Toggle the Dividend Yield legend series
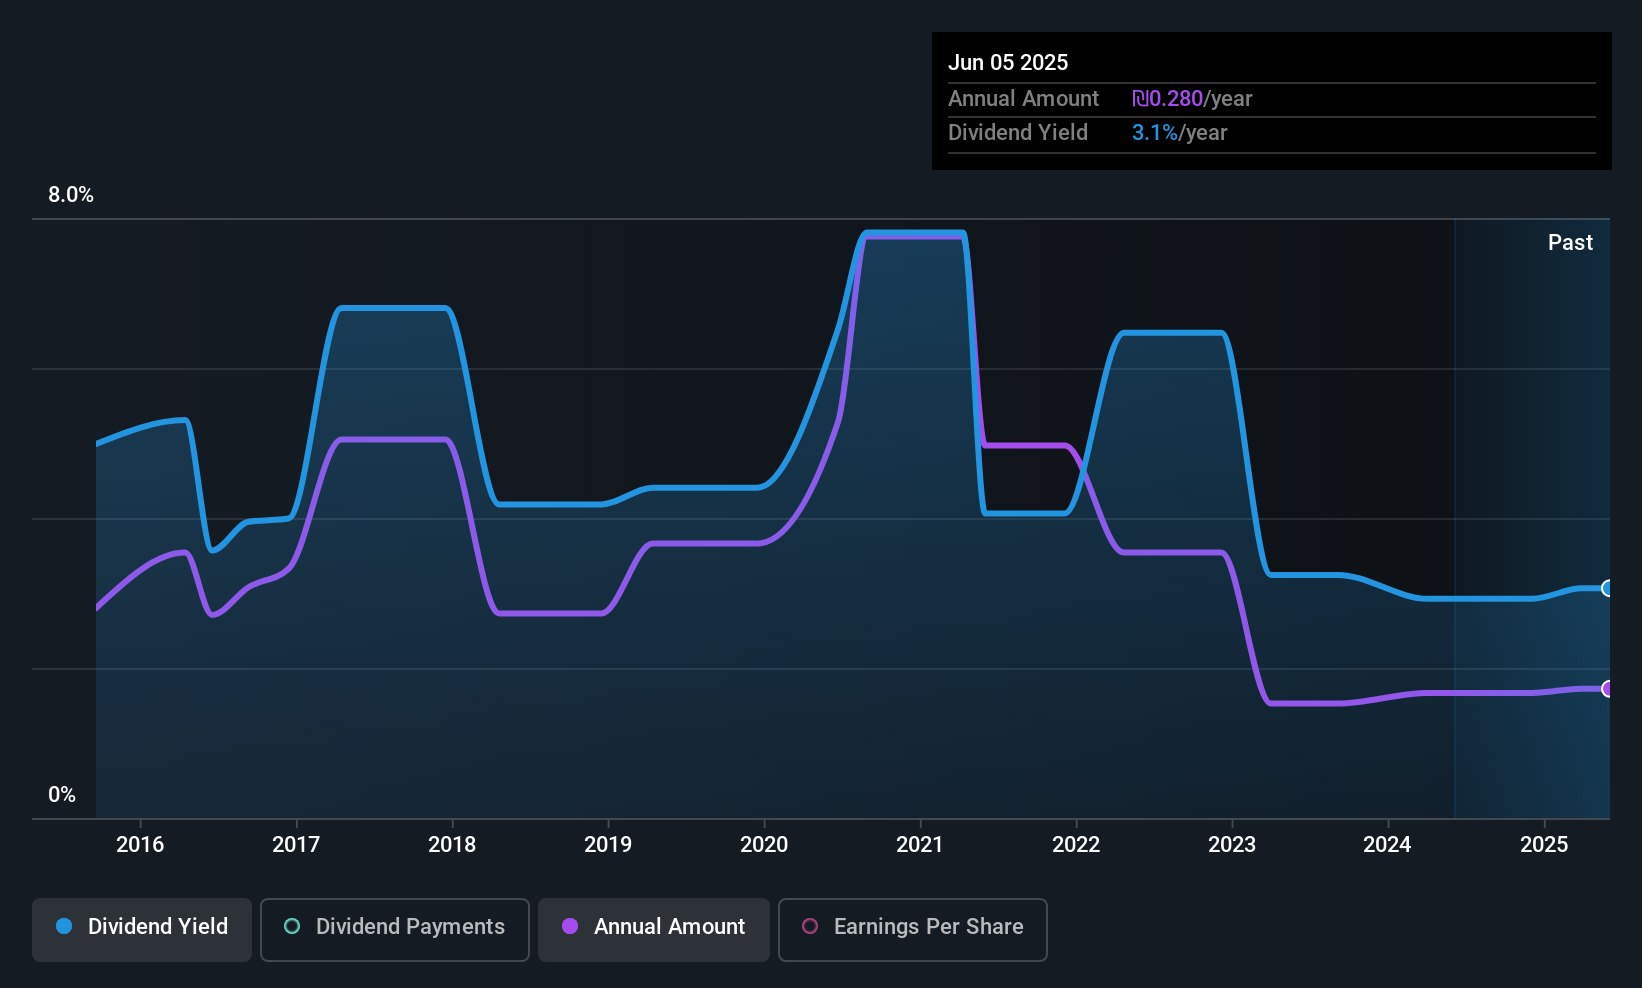 [142, 928]
